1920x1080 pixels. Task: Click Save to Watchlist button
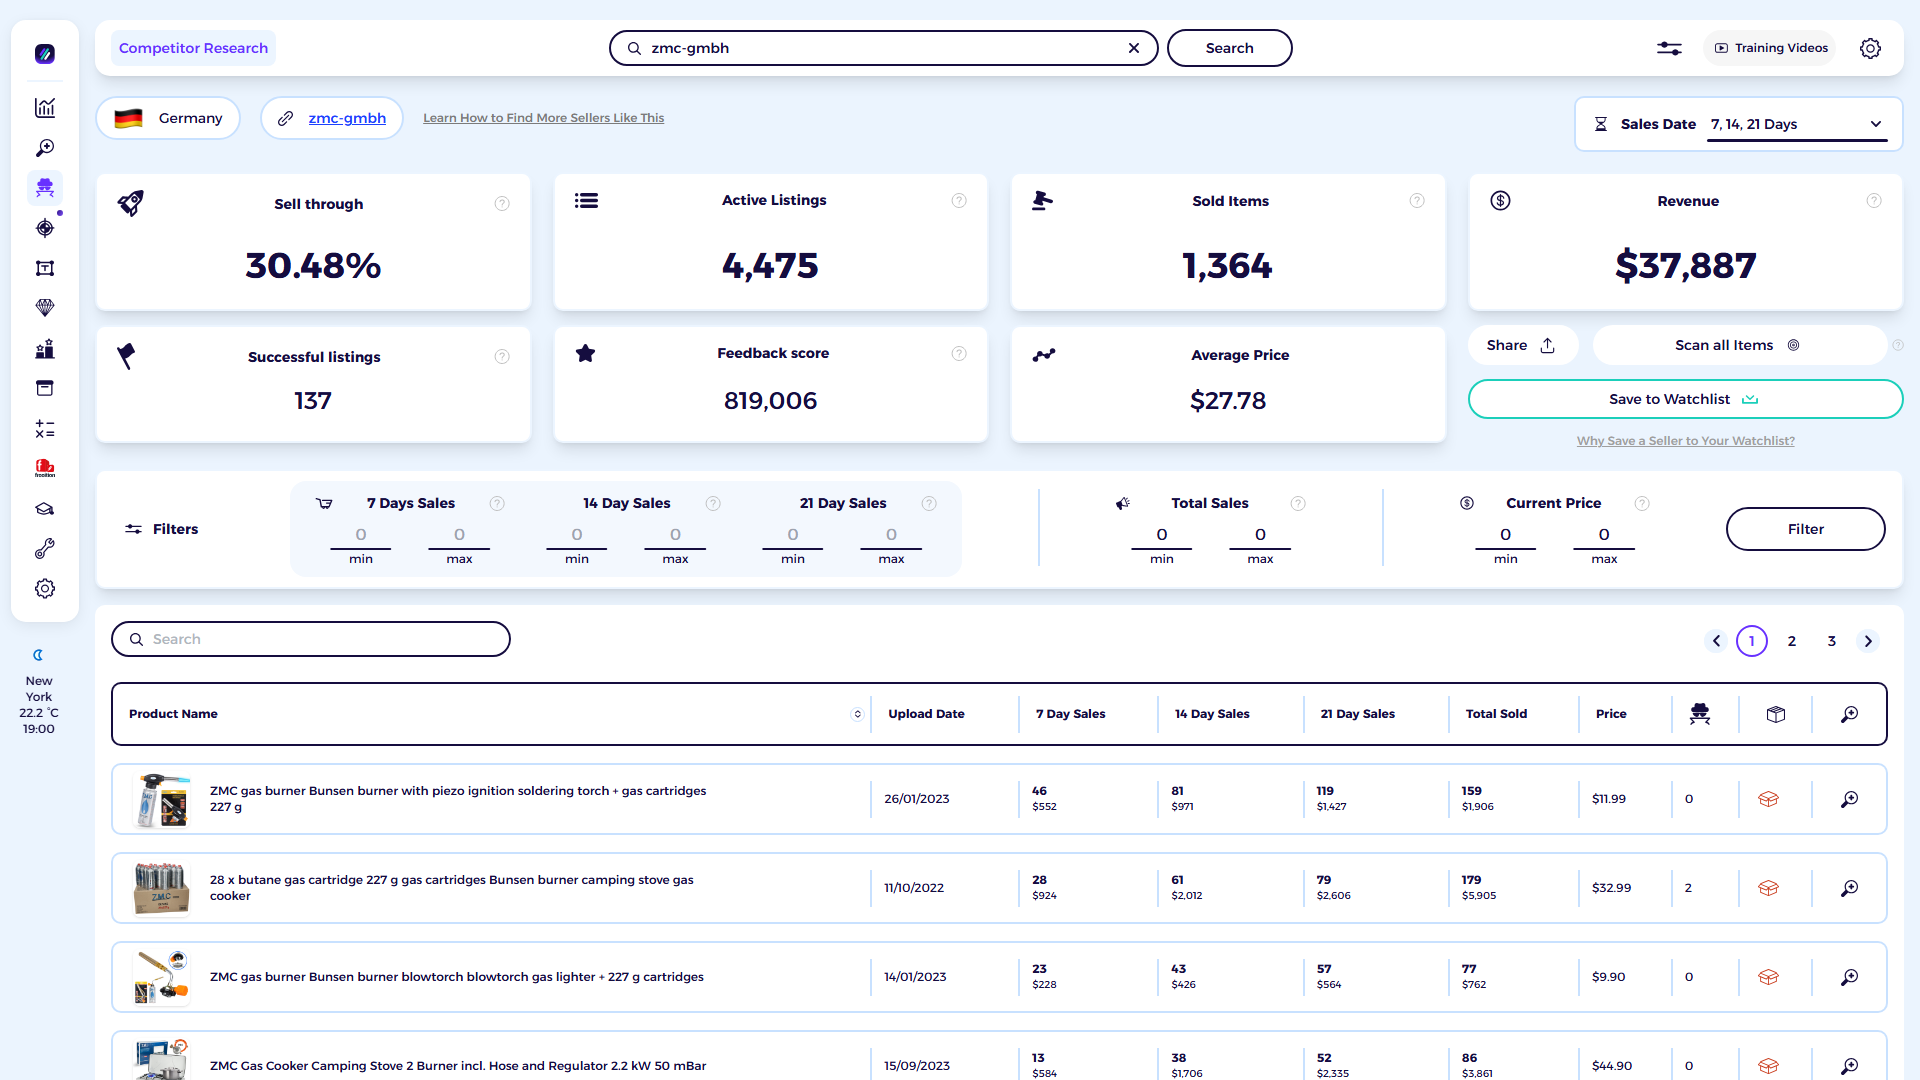pyautogui.click(x=1685, y=399)
